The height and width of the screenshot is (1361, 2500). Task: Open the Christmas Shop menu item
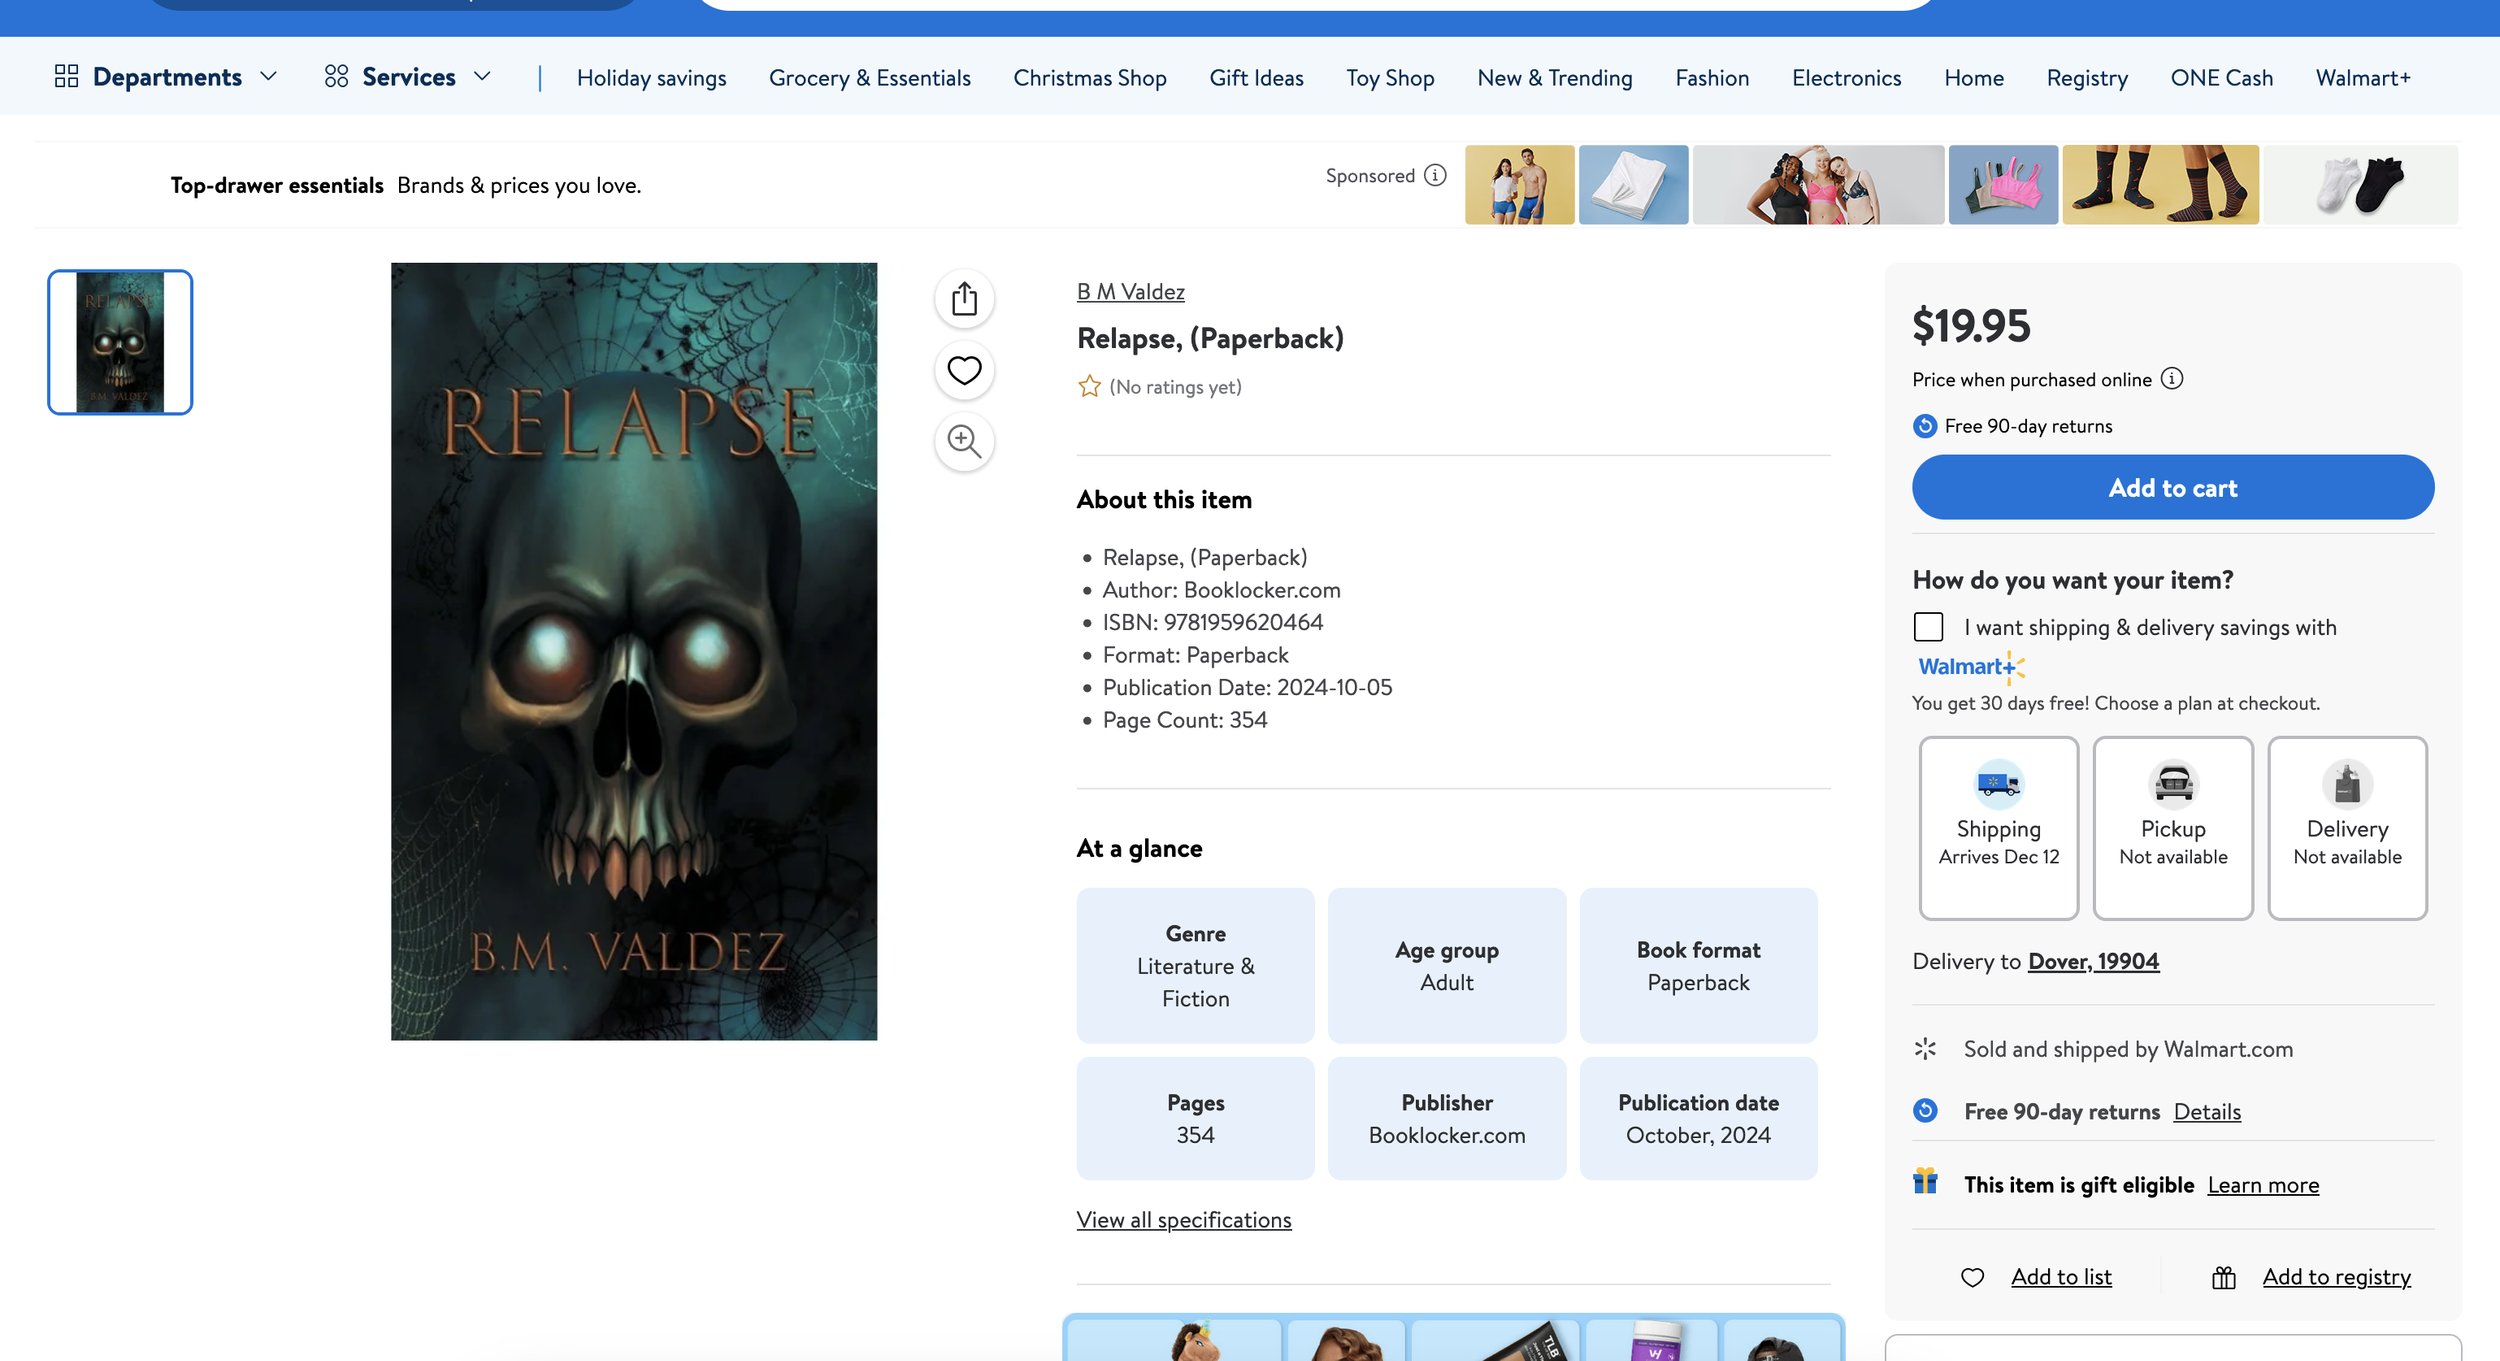(1089, 78)
